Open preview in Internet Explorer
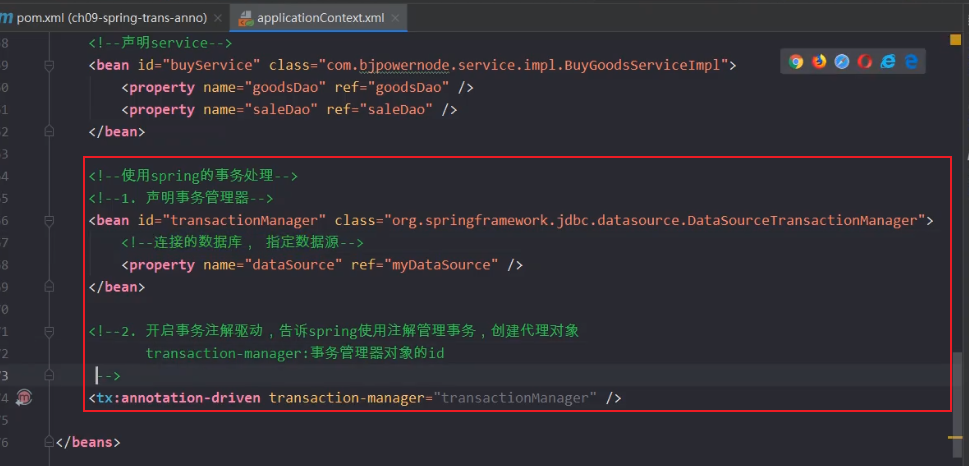This screenshot has width=969, height=466. click(x=888, y=61)
